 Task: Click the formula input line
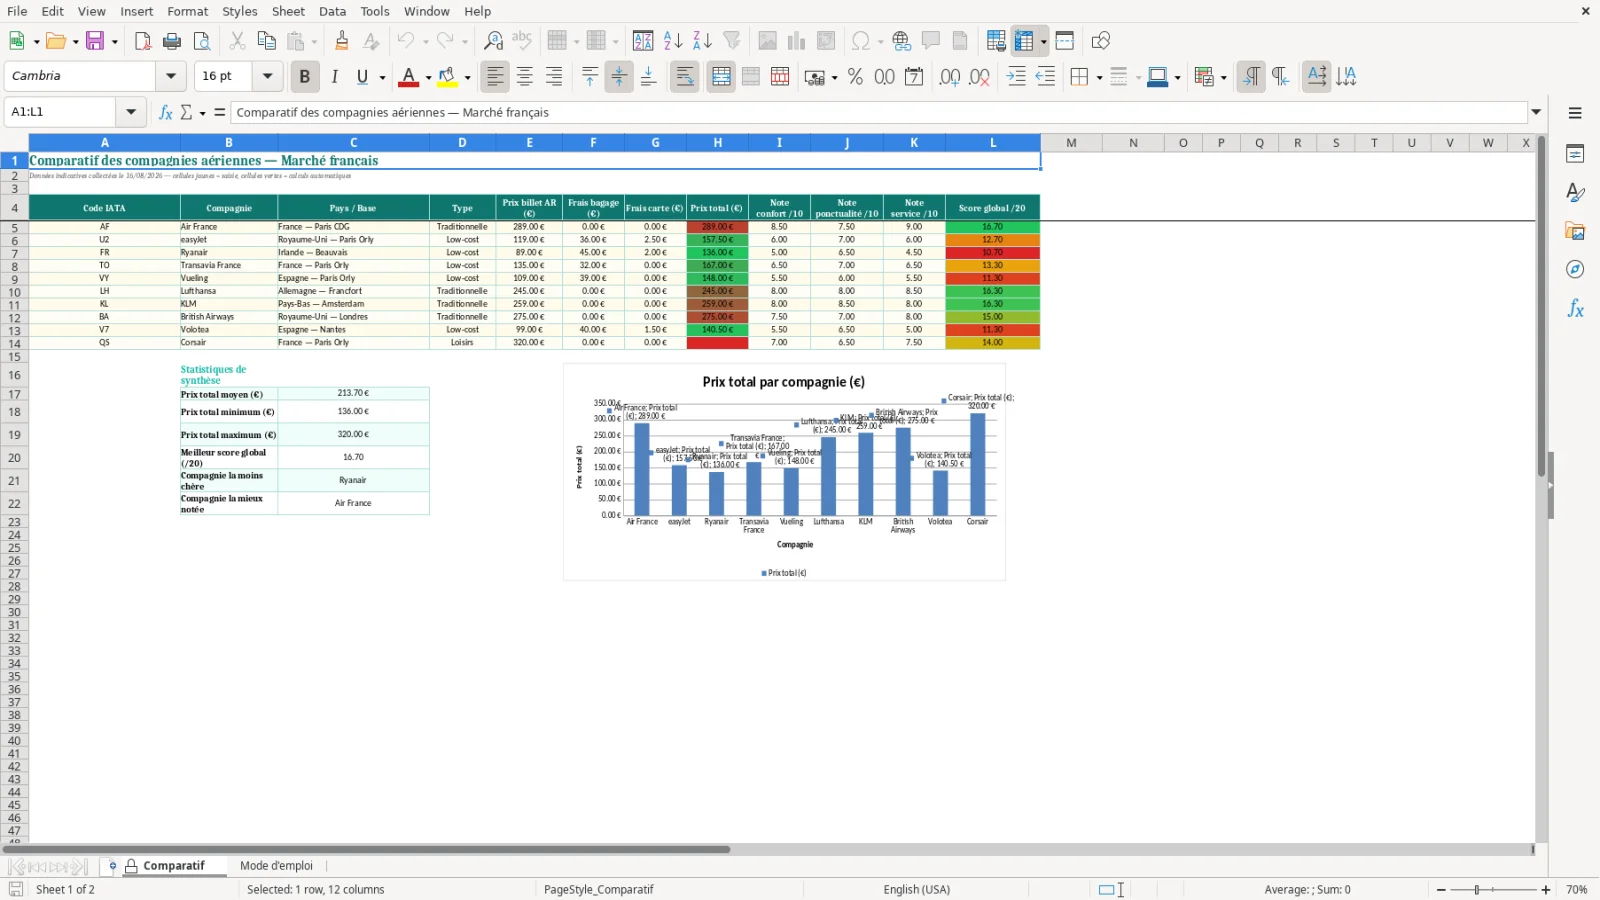point(879,112)
